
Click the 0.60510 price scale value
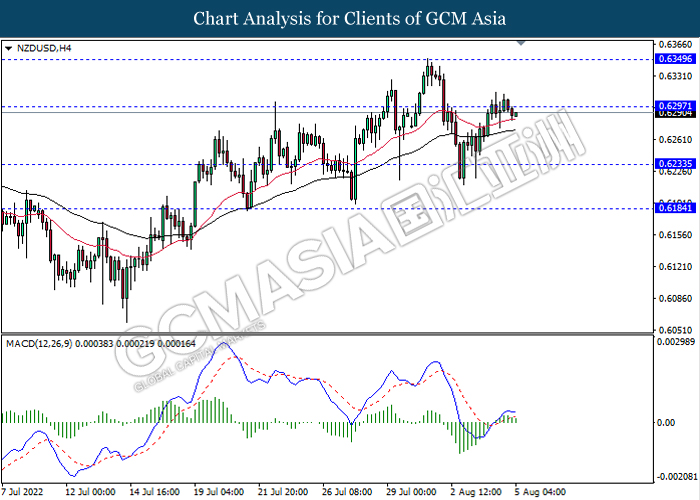click(675, 330)
